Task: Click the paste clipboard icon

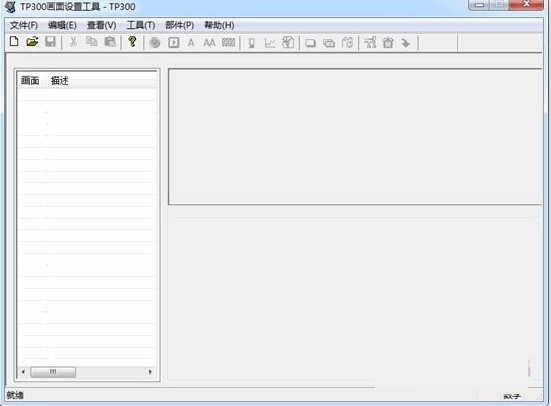Action: point(110,42)
